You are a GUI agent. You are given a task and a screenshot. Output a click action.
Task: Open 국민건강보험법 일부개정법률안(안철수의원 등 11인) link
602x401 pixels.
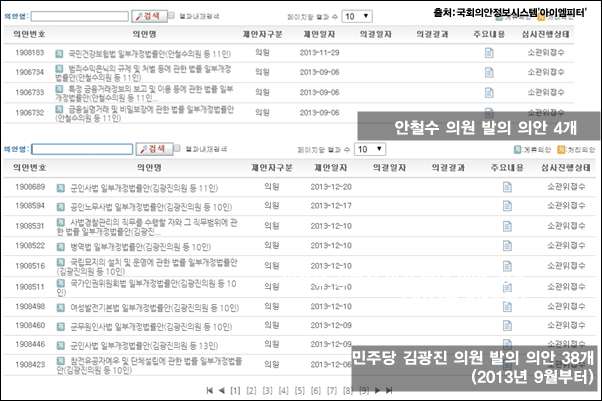[x=149, y=54]
